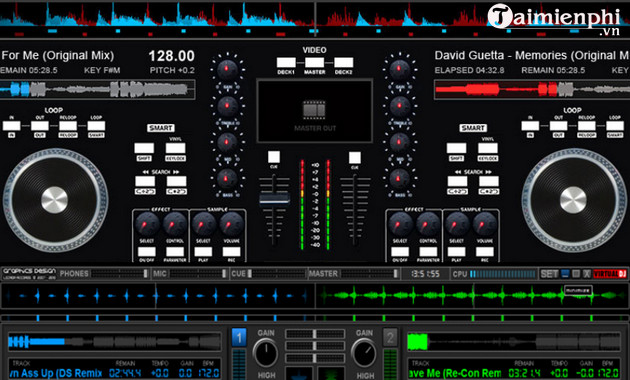Click the left deck SAMPLE VOLUME knob
The image size is (630, 380).
(231, 224)
